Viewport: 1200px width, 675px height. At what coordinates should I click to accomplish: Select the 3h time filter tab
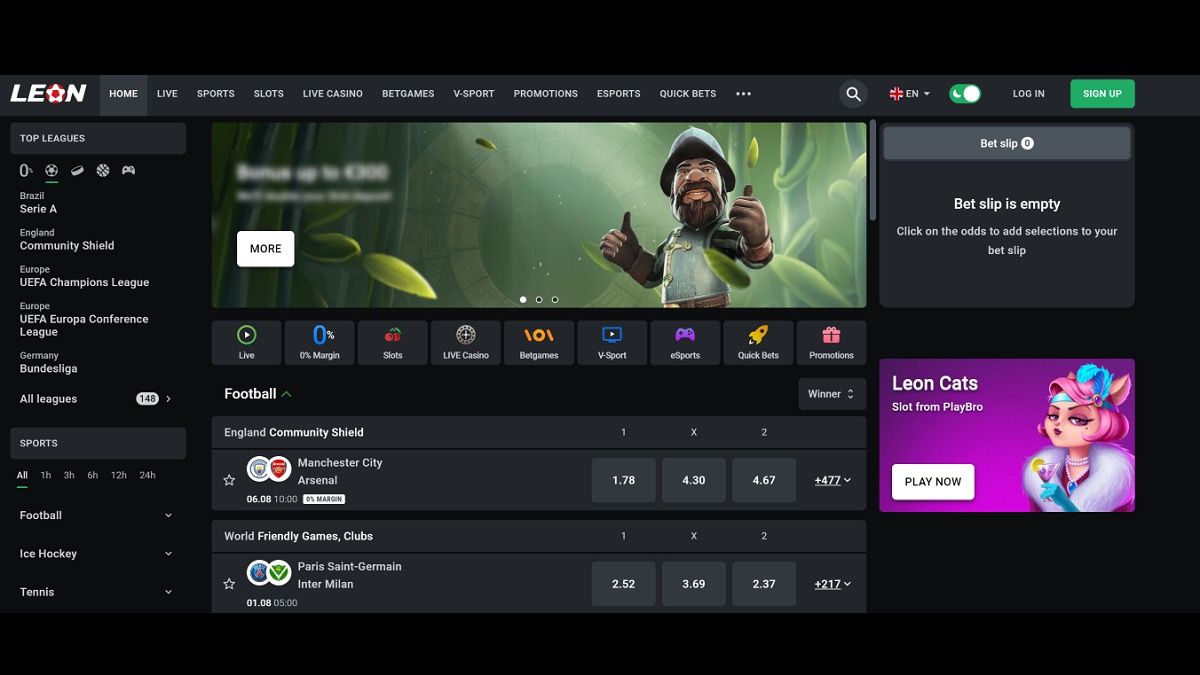(x=69, y=475)
